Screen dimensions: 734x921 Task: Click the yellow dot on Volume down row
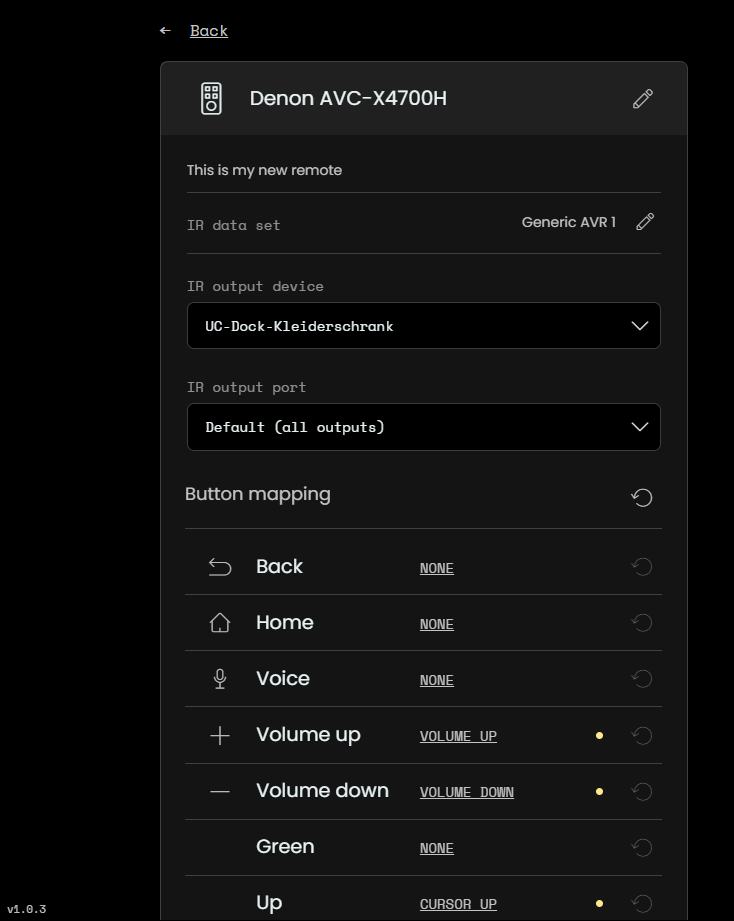[600, 791]
